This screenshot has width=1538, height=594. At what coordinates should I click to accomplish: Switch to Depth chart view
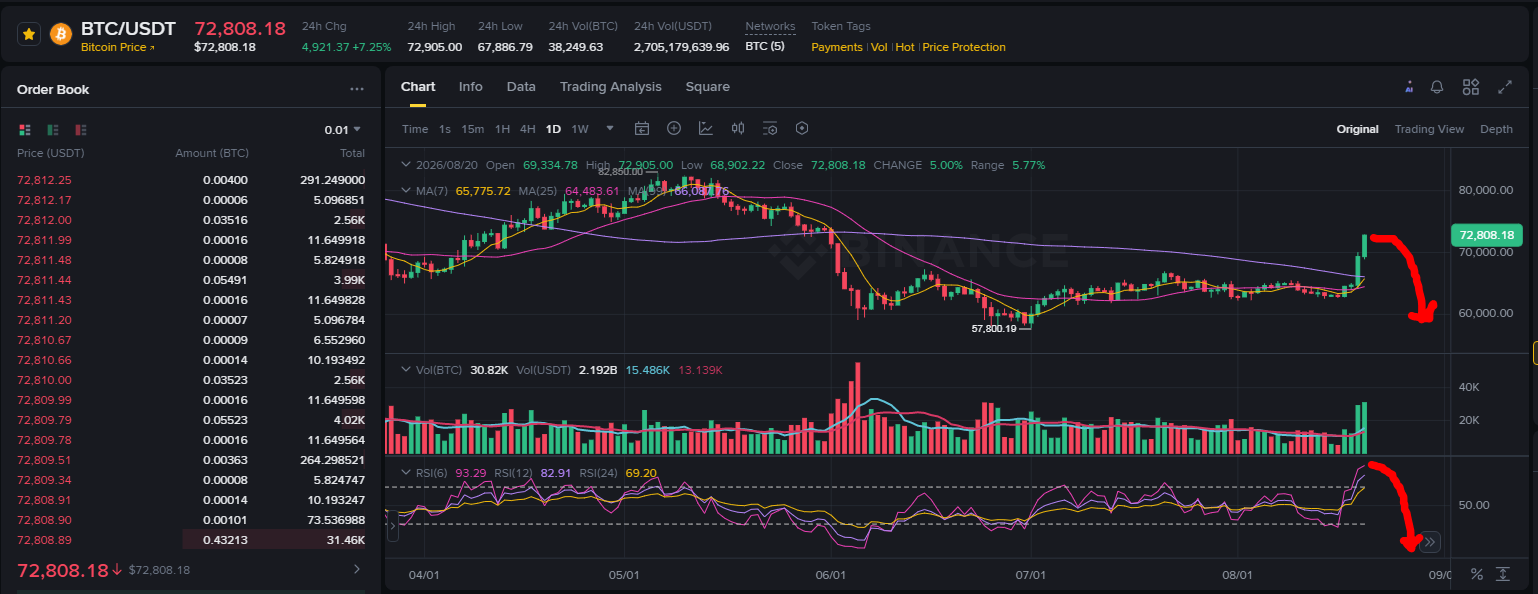(1497, 129)
